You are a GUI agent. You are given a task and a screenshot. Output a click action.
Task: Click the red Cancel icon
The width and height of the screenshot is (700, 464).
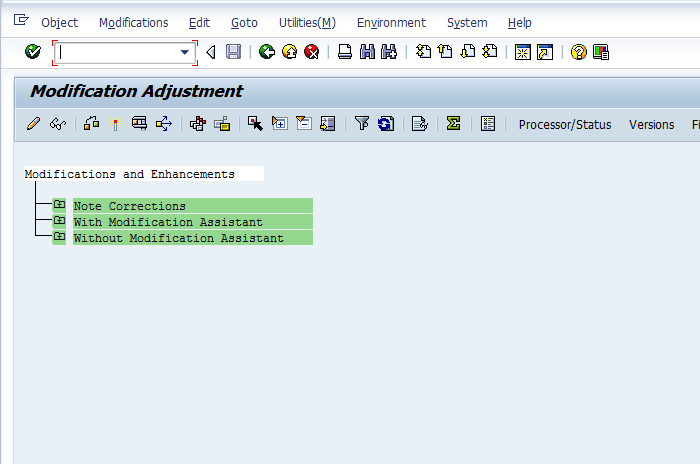coord(312,52)
